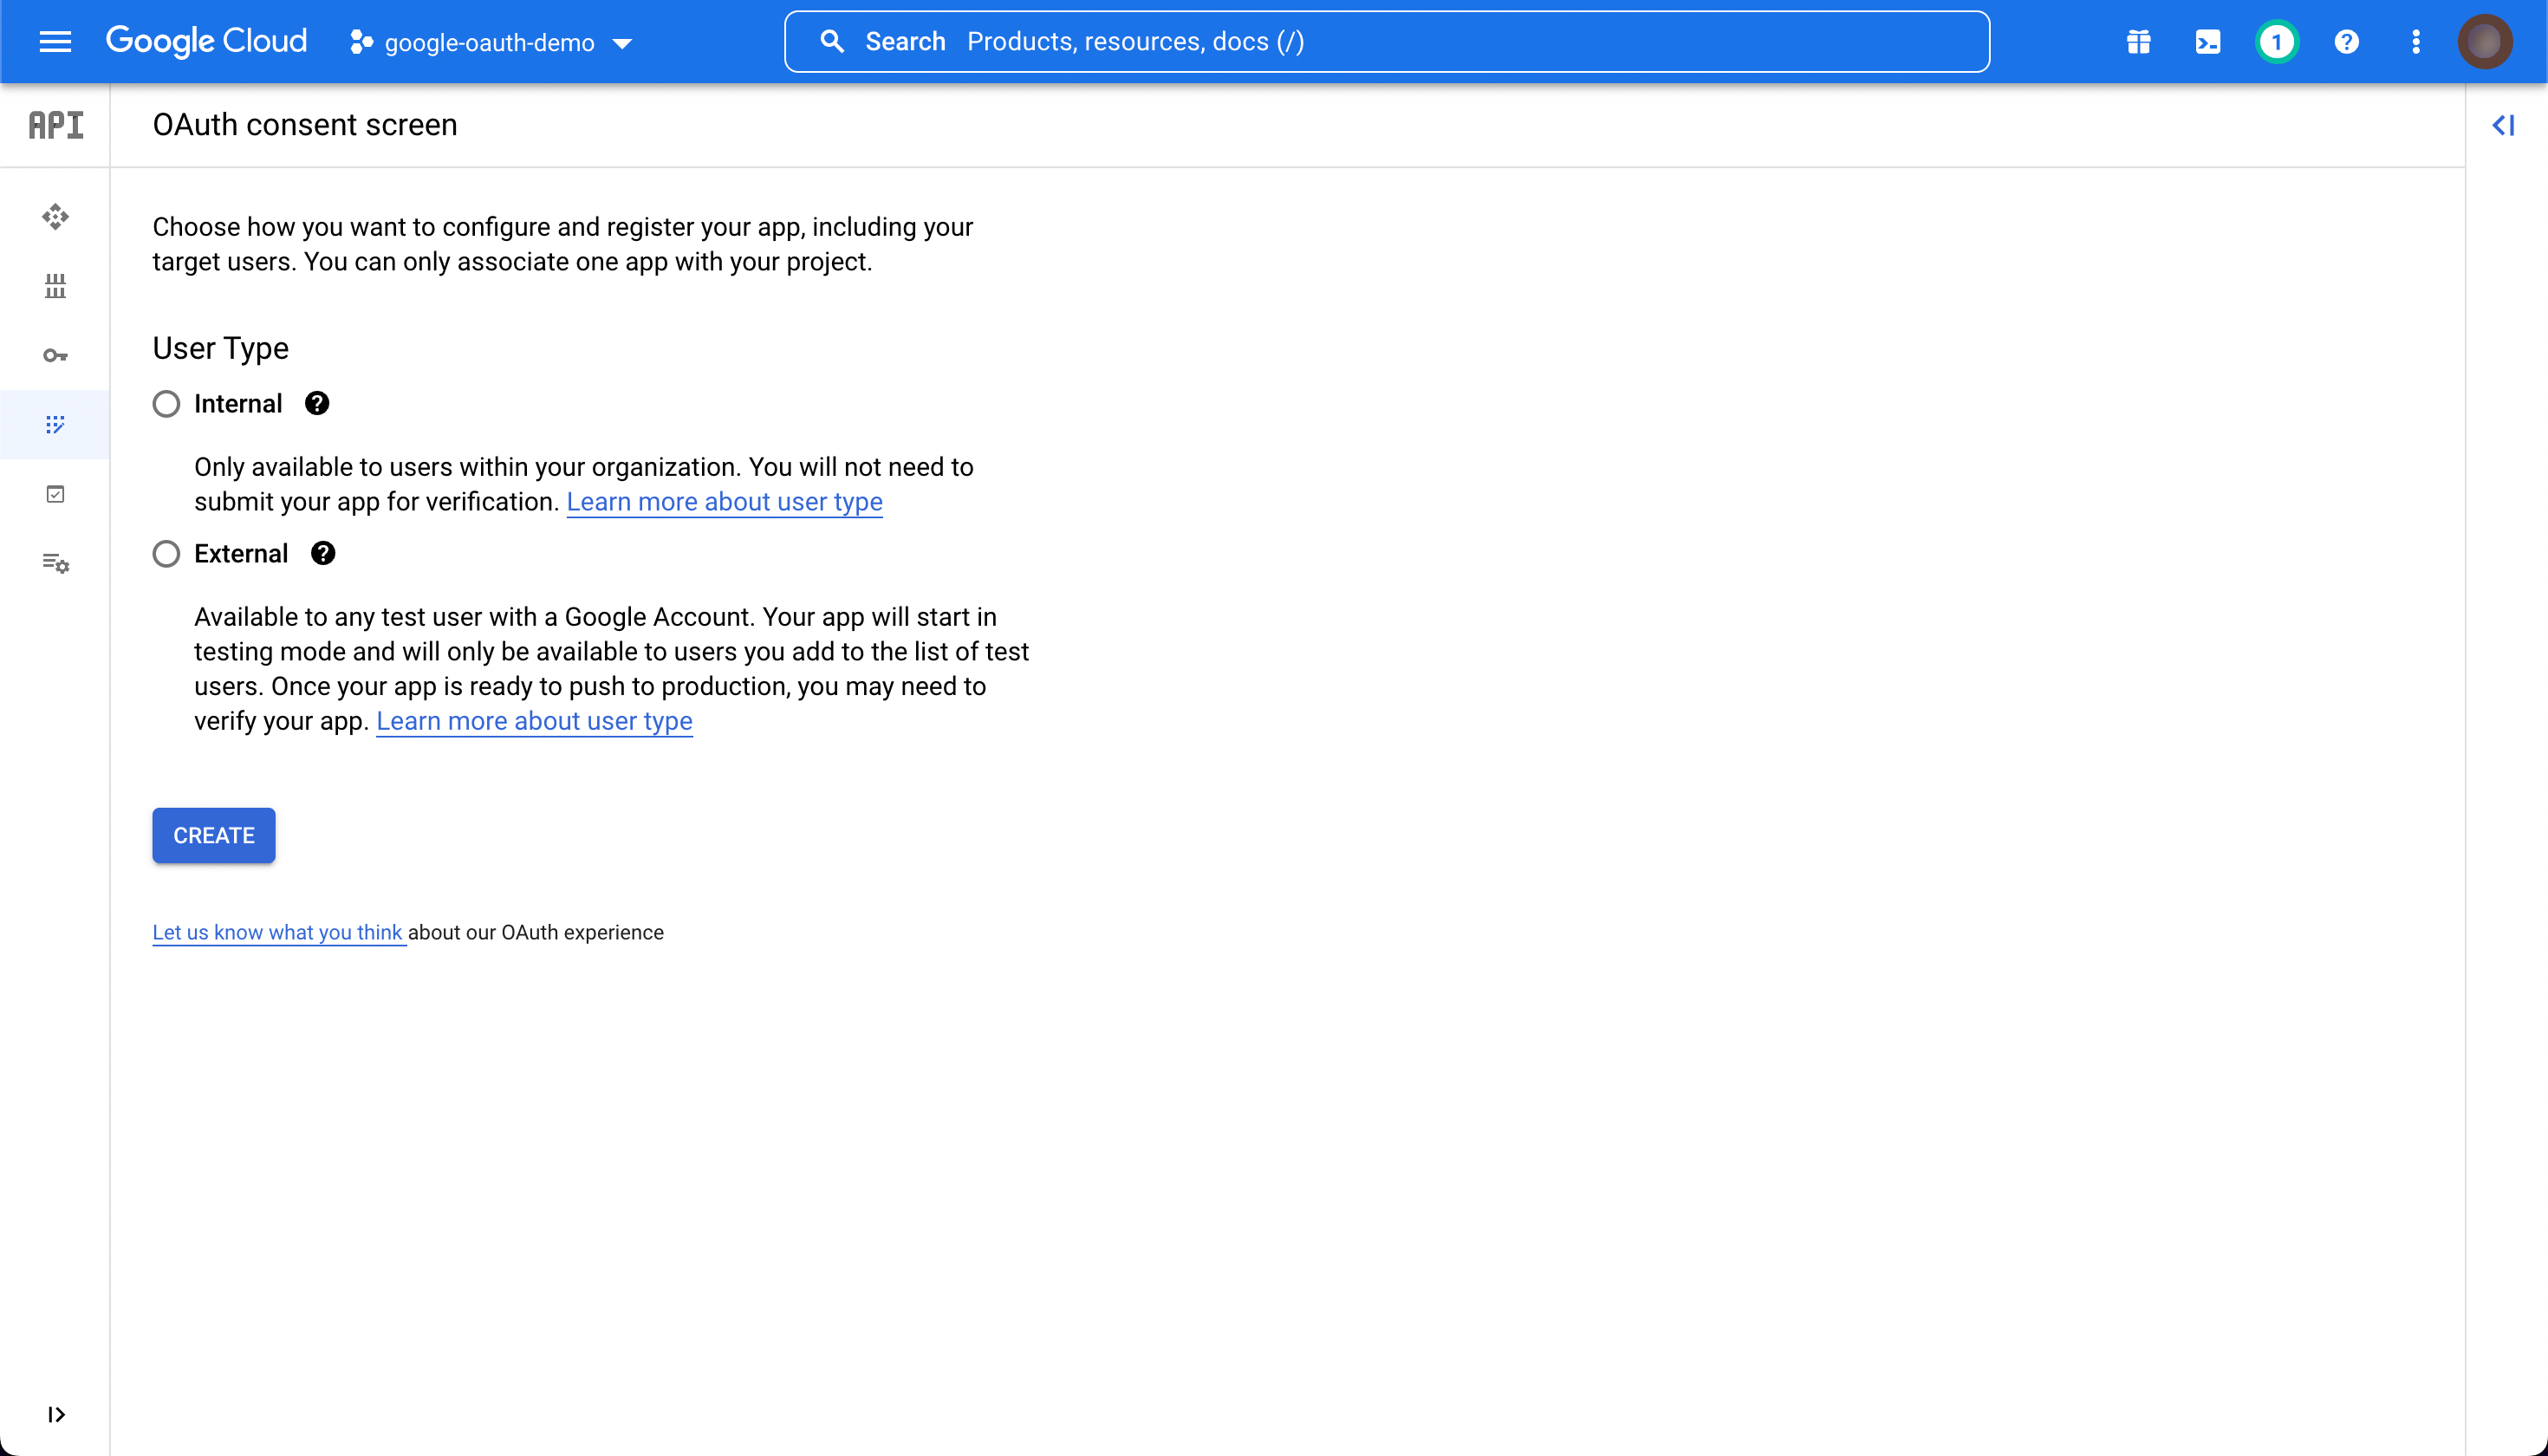Open the main navigation hamburger menu

[55, 42]
